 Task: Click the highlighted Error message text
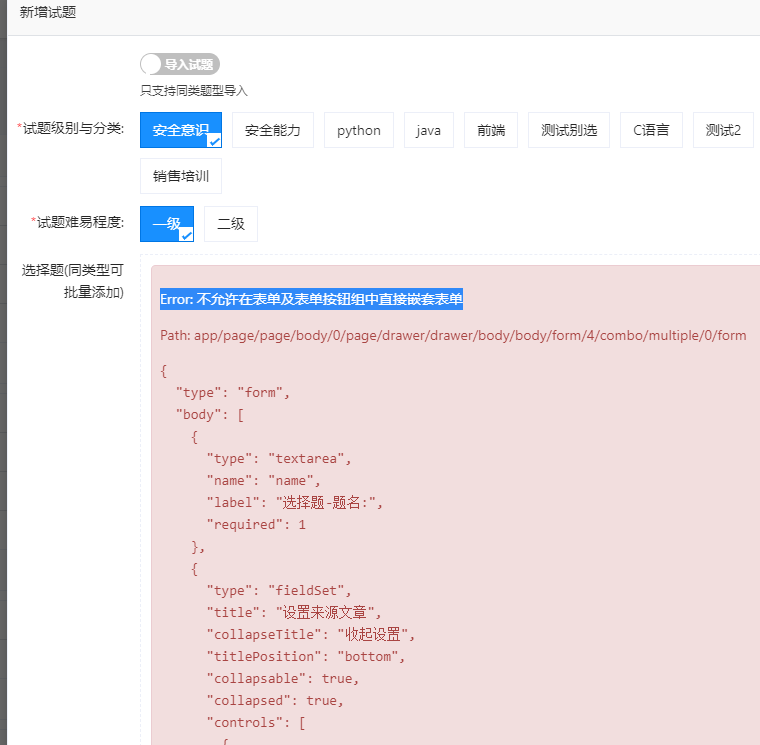(x=311, y=299)
